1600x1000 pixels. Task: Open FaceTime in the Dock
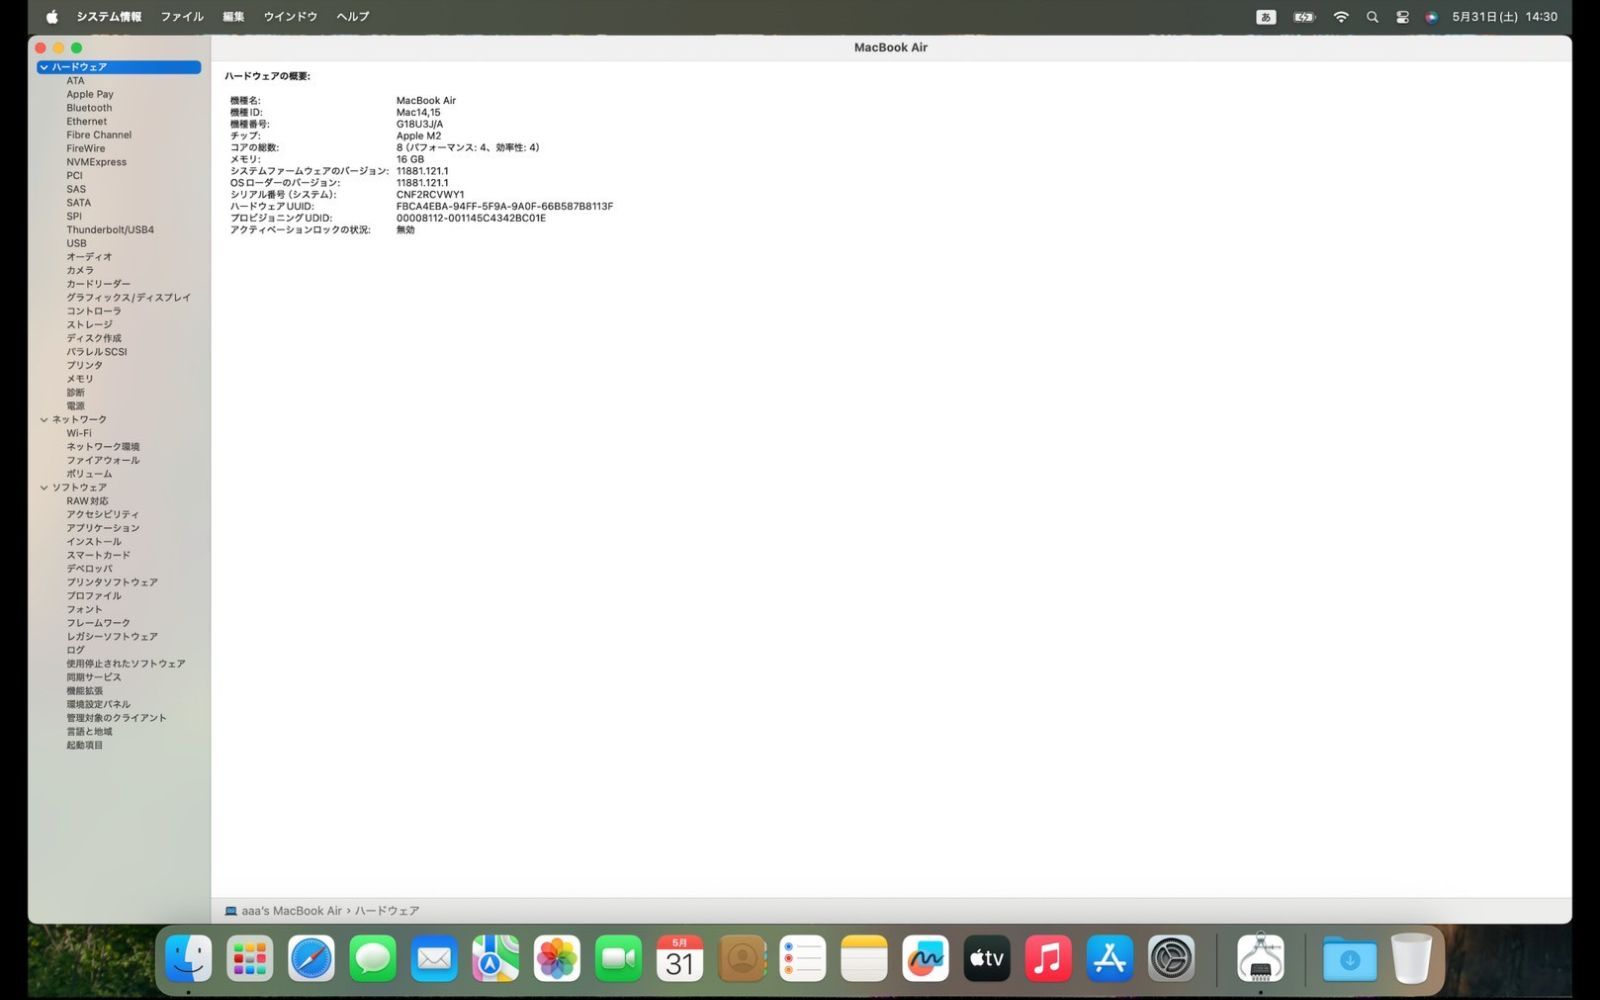click(x=618, y=959)
